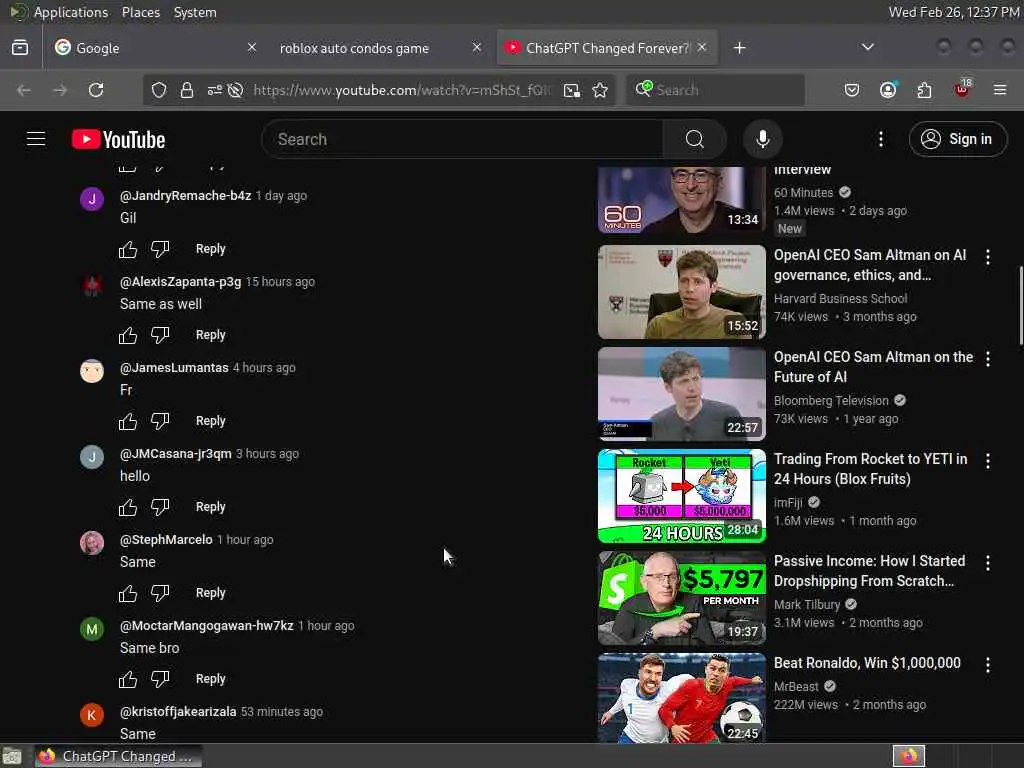Click the browser toolbar Search box

(x=716, y=90)
